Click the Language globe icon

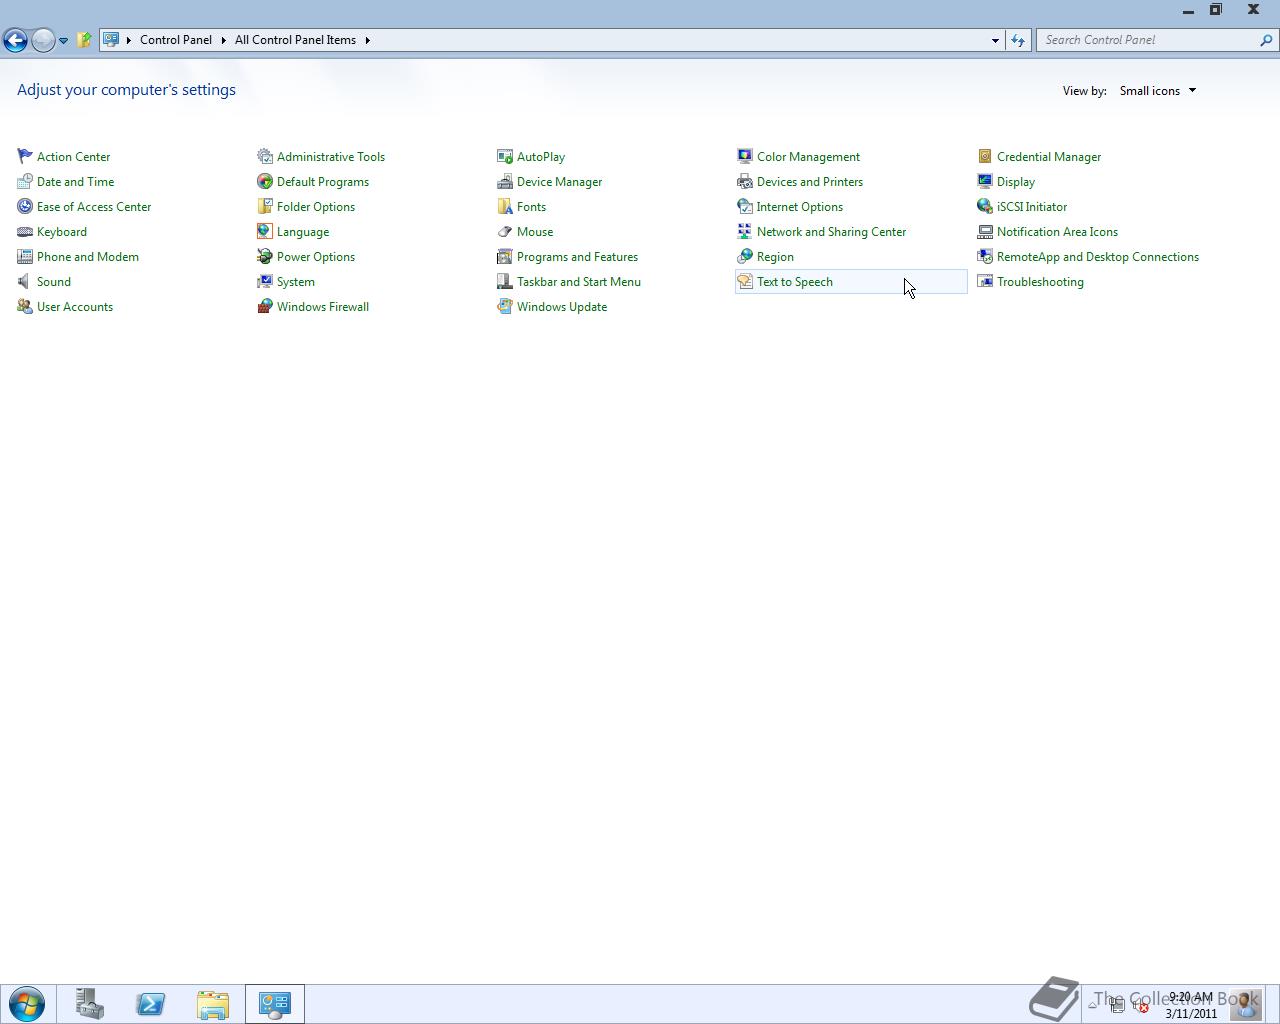coord(265,231)
